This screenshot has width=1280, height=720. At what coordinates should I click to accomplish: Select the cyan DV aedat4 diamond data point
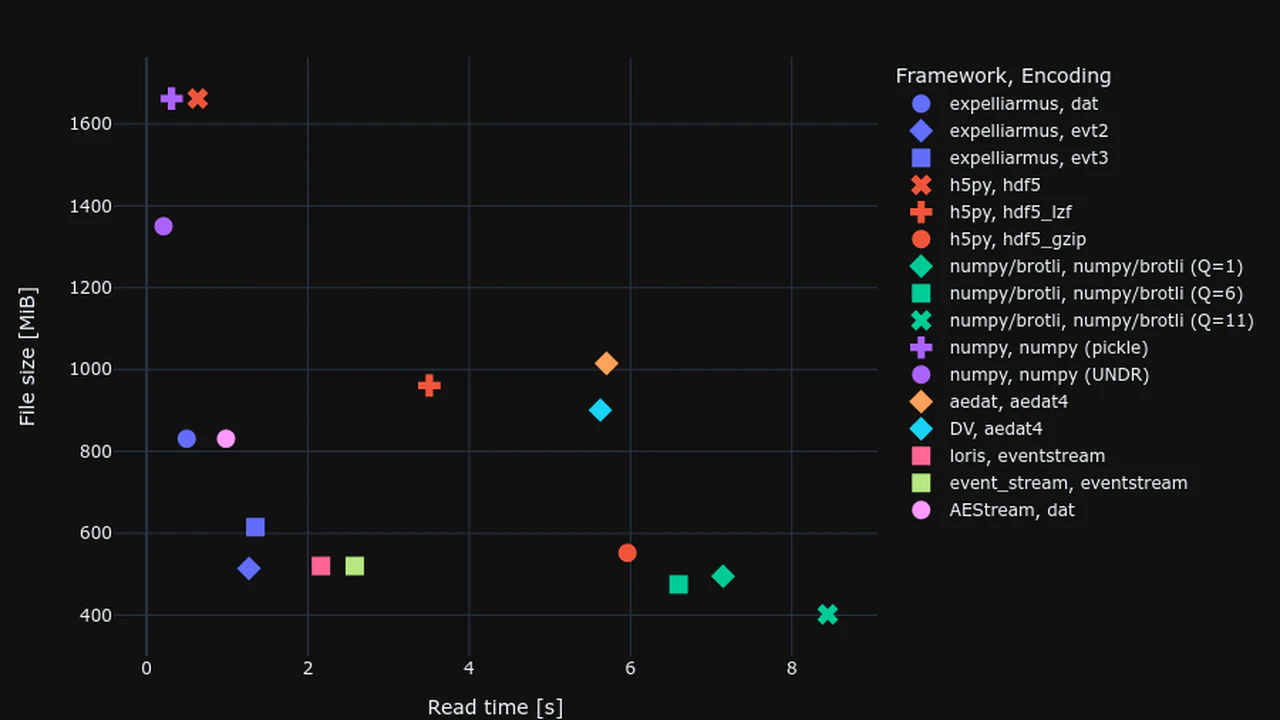pyautogui.click(x=600, y=410)
